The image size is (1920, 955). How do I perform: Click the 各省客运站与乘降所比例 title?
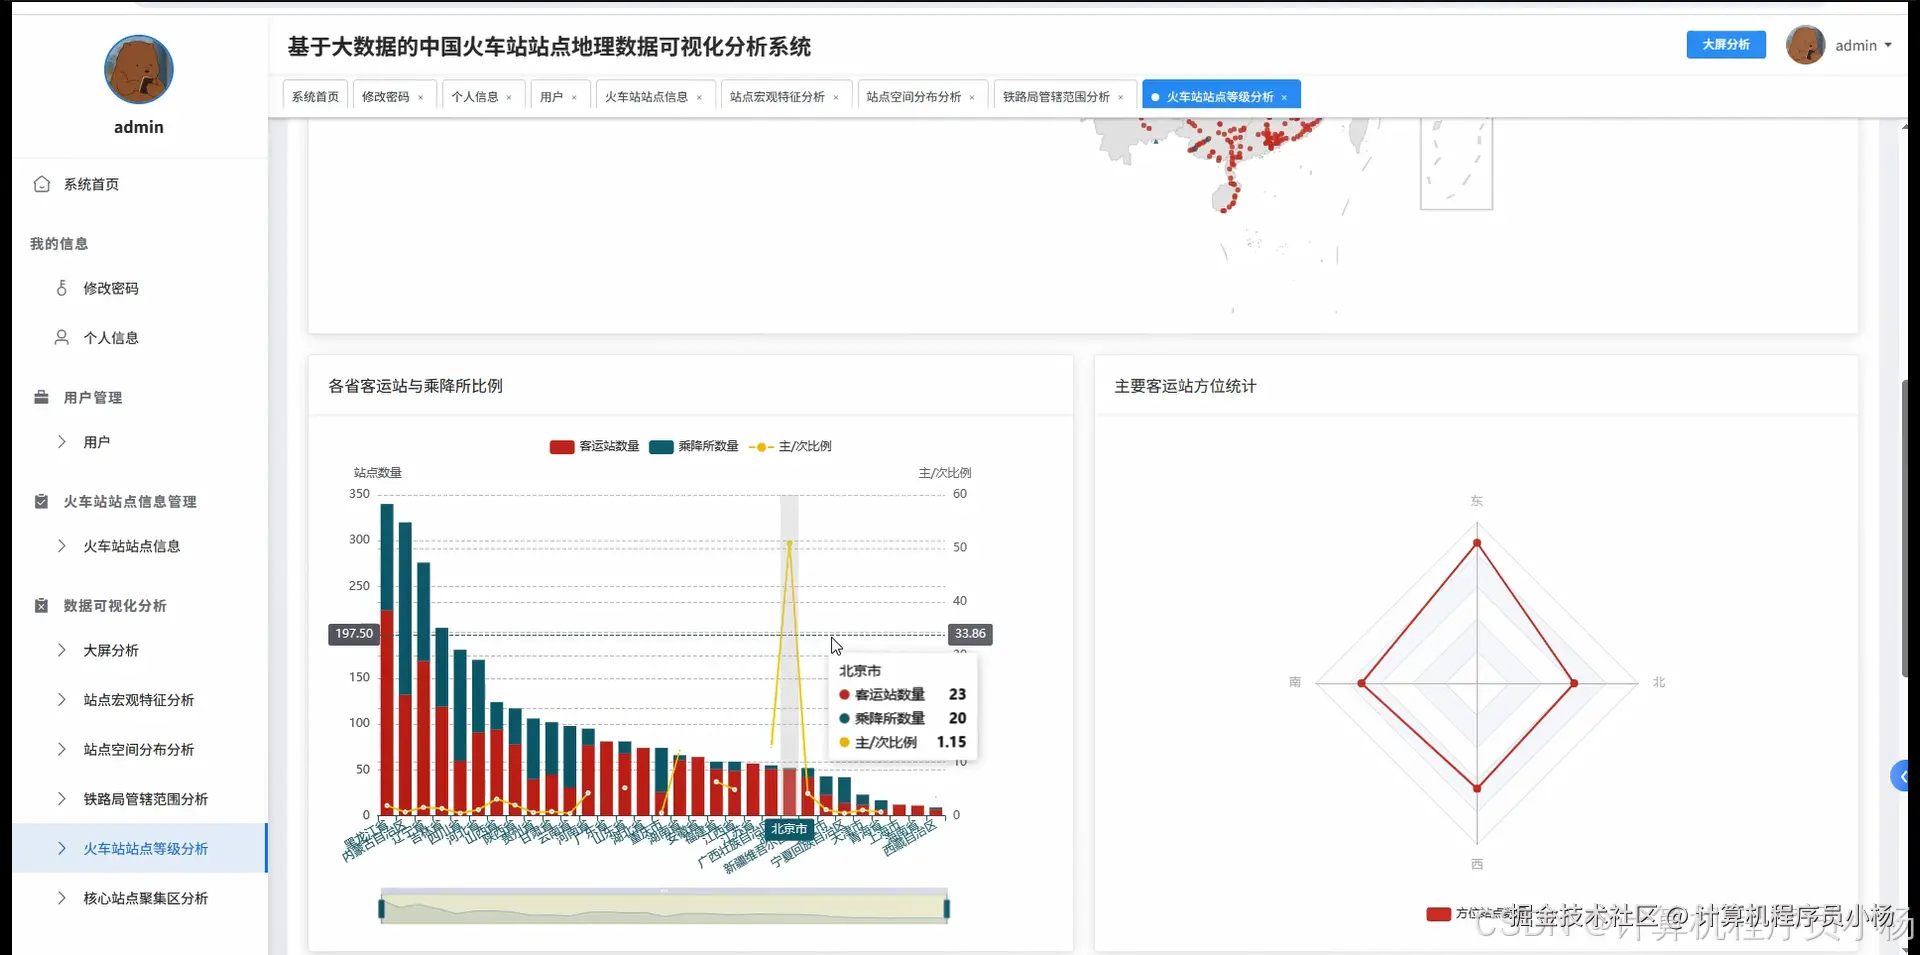click(x=415, y=386)
